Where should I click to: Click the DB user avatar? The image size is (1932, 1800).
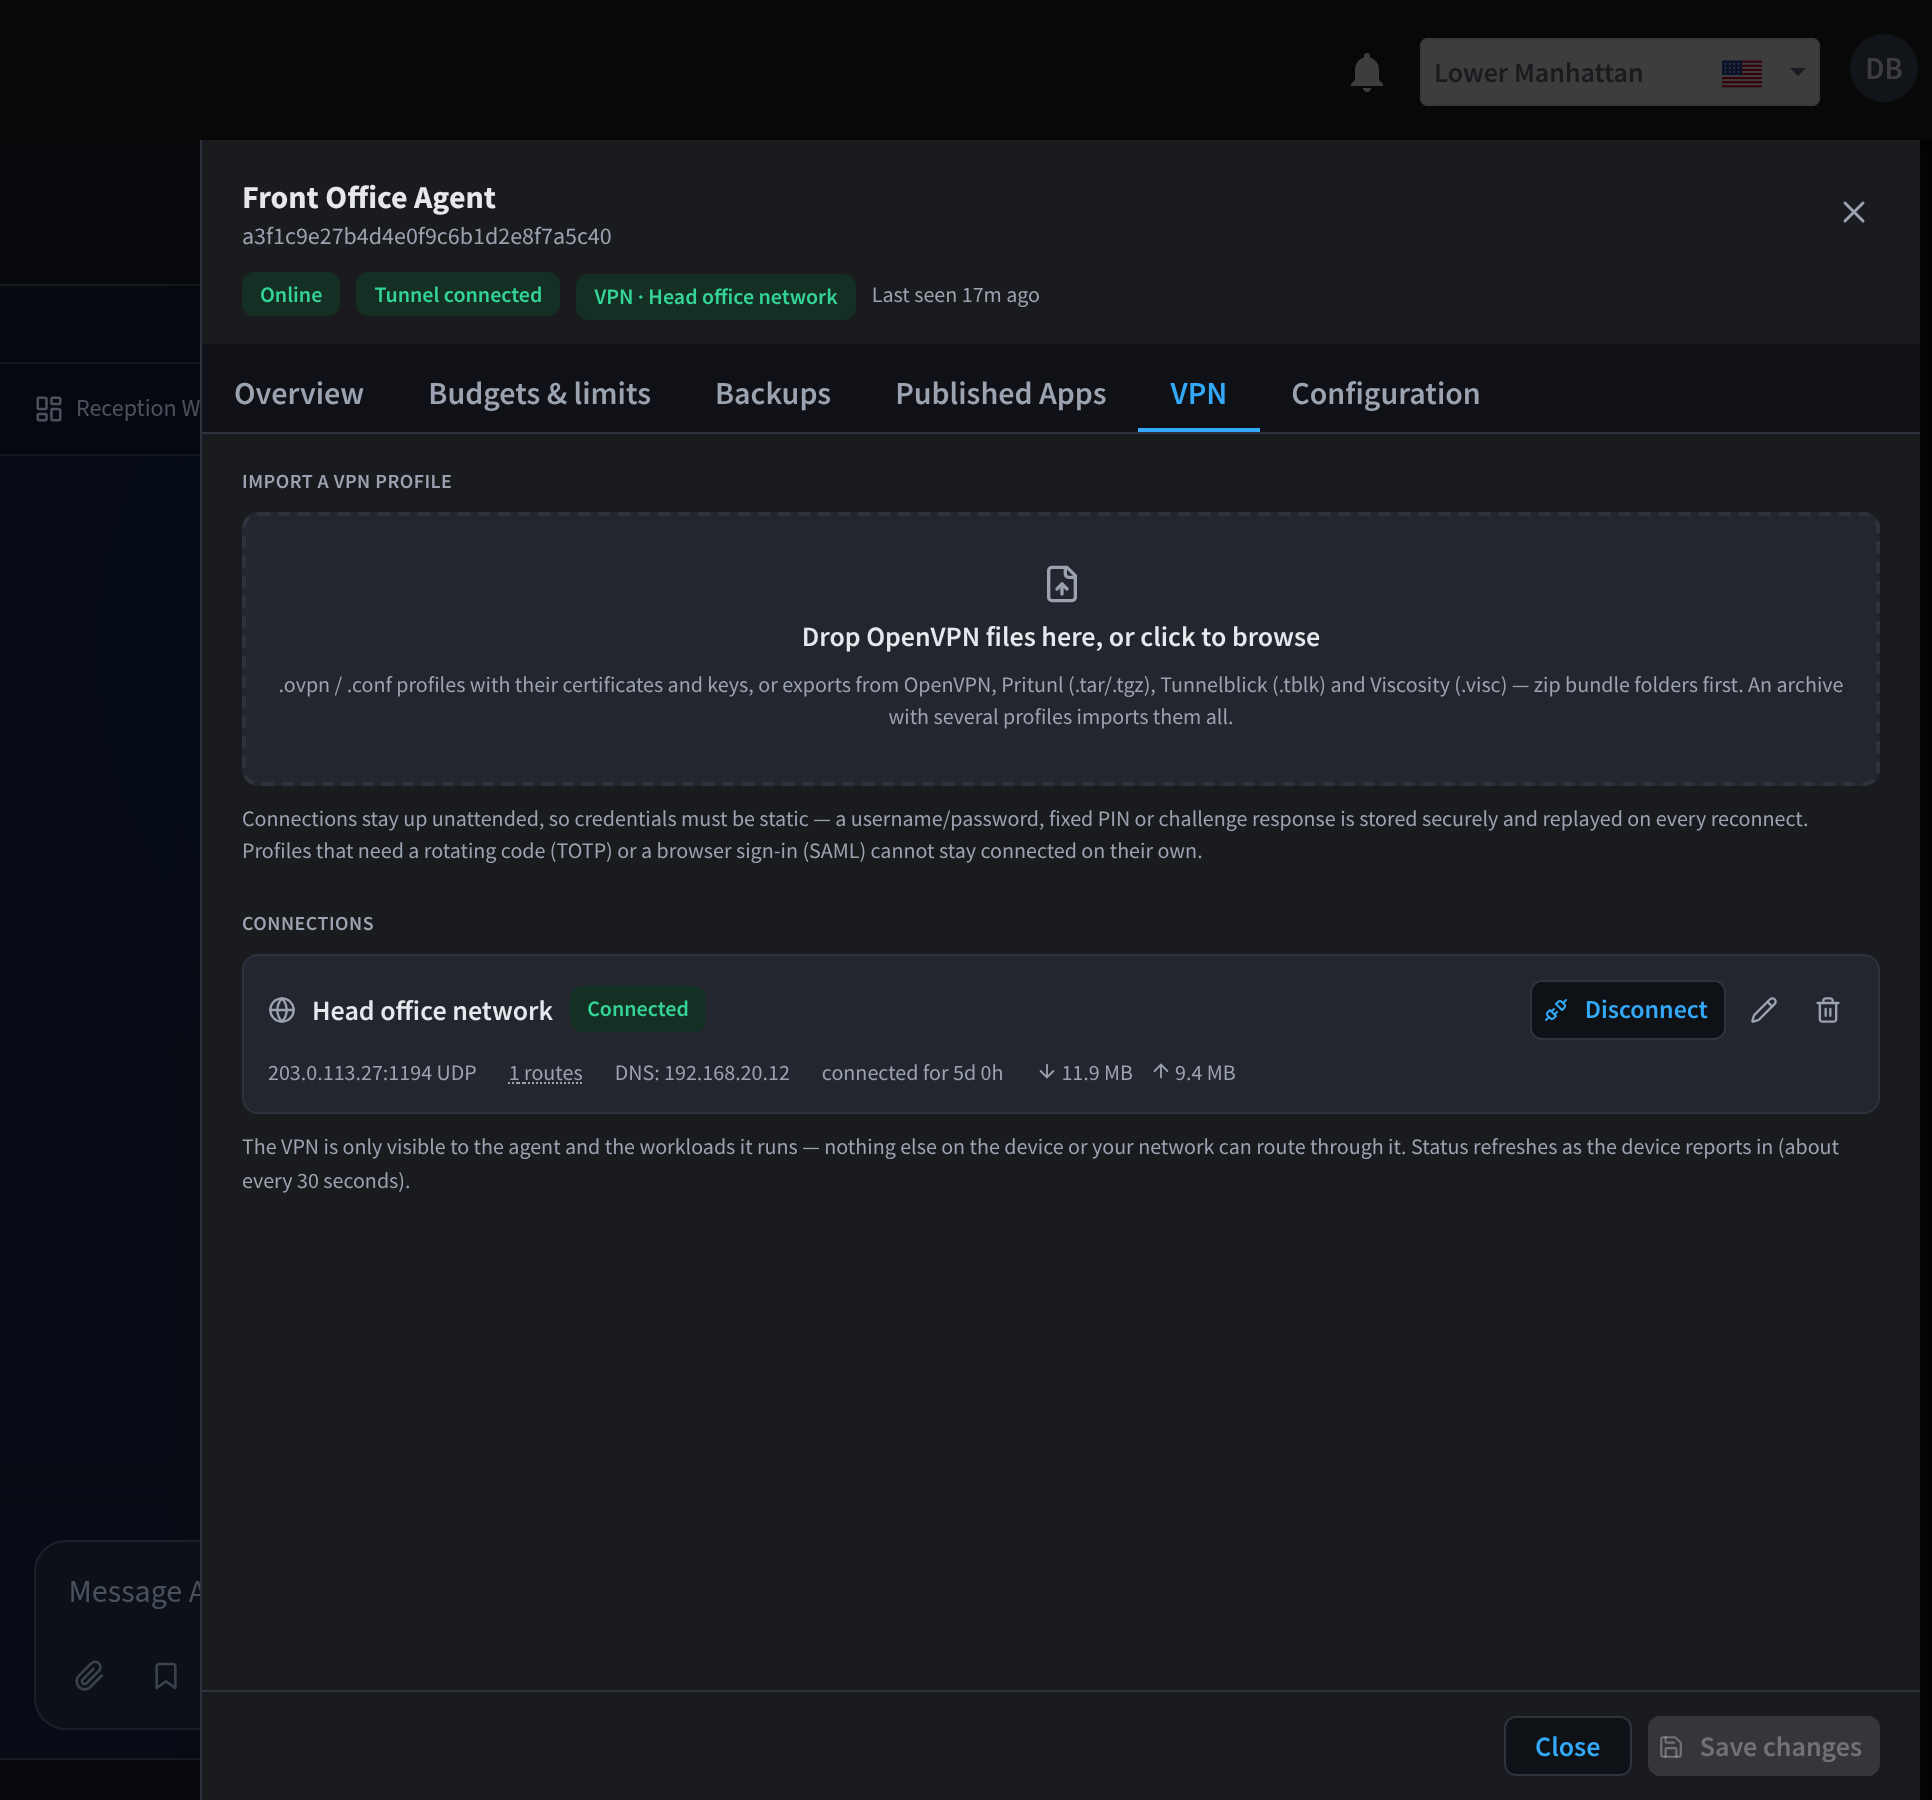click(x=1883, y=68)
